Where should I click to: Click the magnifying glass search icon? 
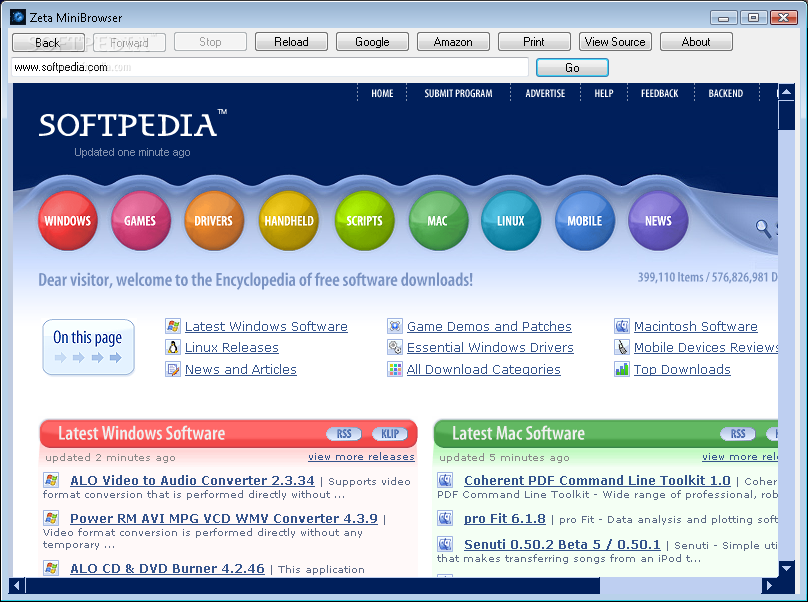coord(763,228)
